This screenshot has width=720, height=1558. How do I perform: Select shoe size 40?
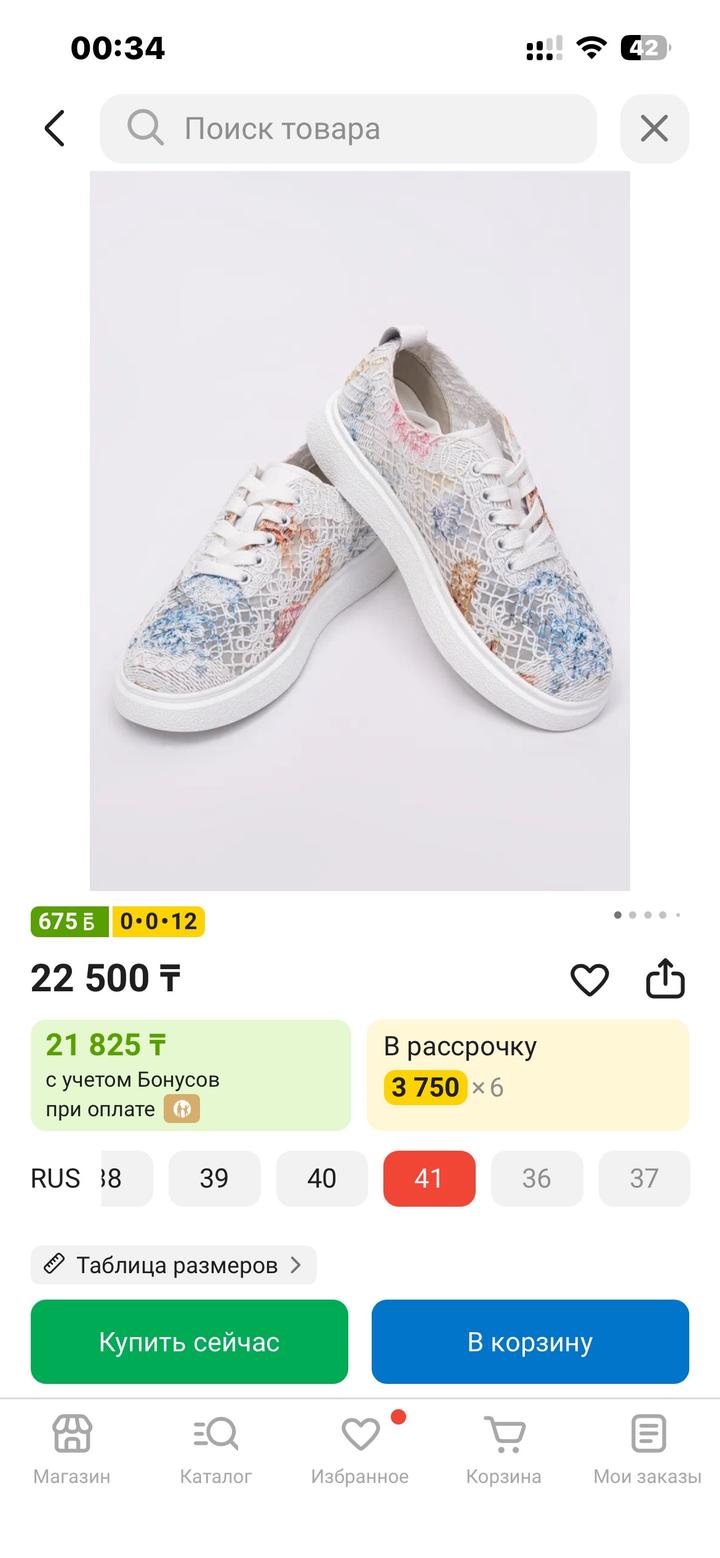(x=321, y=1178)
